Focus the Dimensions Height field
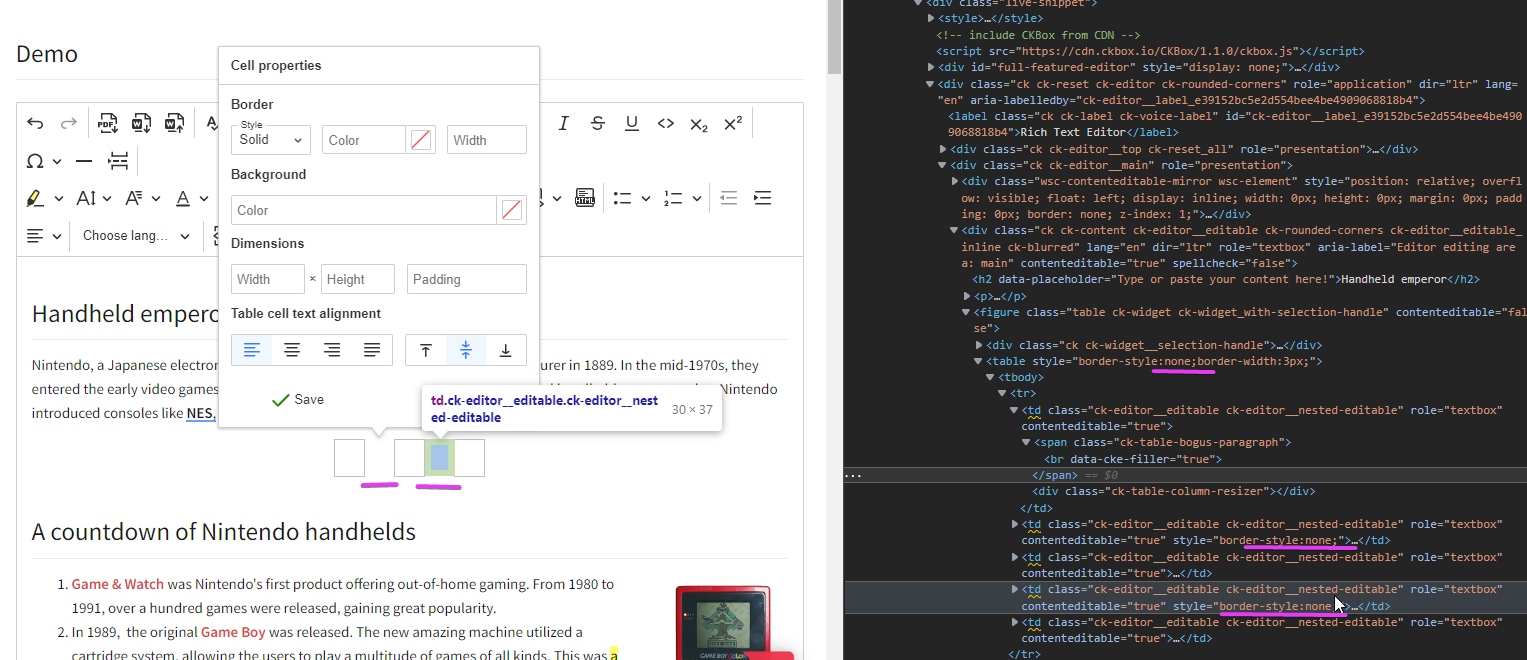Image resolution: width=1527 pixels, height=660 pixels. [358, 279]
